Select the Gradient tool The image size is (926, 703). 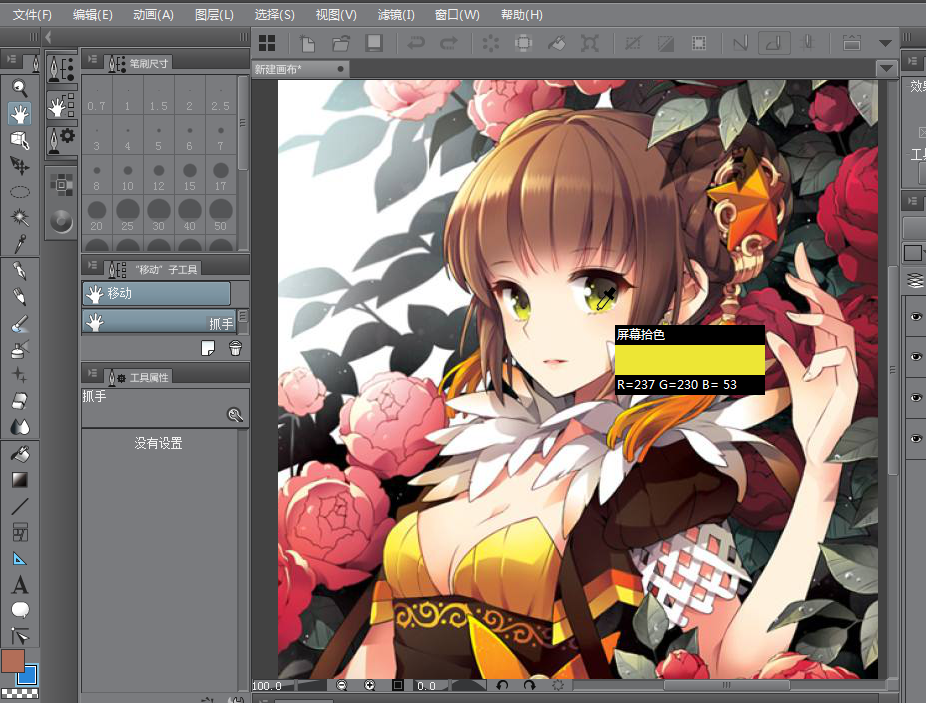click(19, 479)
